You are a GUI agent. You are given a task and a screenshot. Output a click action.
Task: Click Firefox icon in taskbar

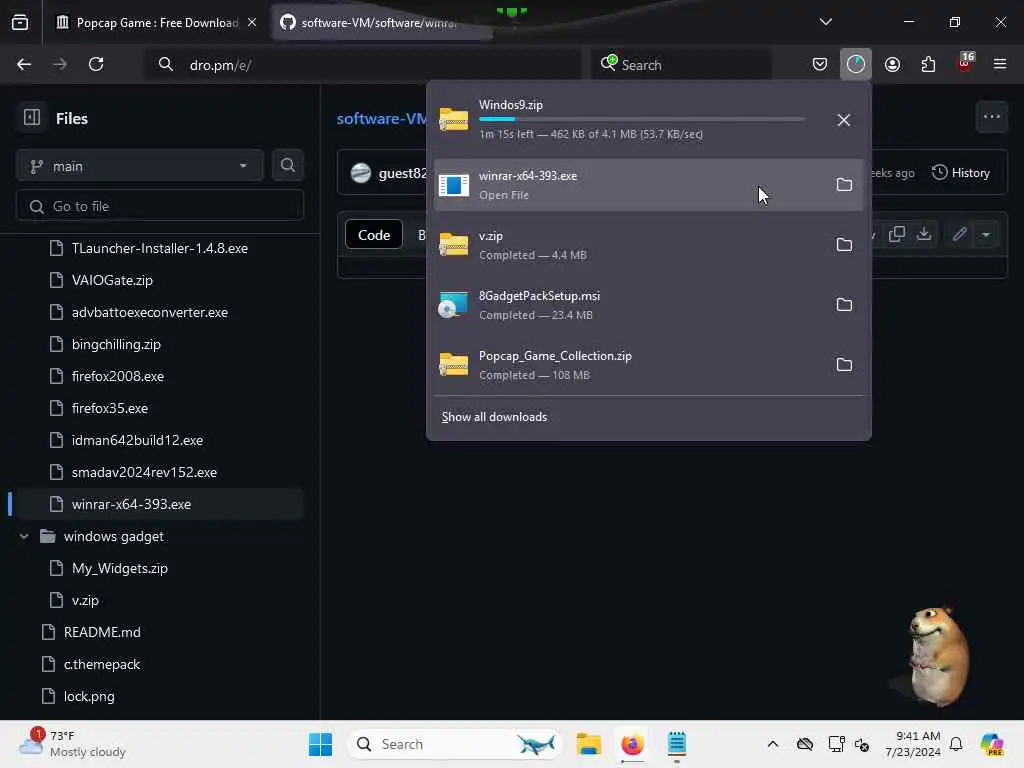coord(632,744)
